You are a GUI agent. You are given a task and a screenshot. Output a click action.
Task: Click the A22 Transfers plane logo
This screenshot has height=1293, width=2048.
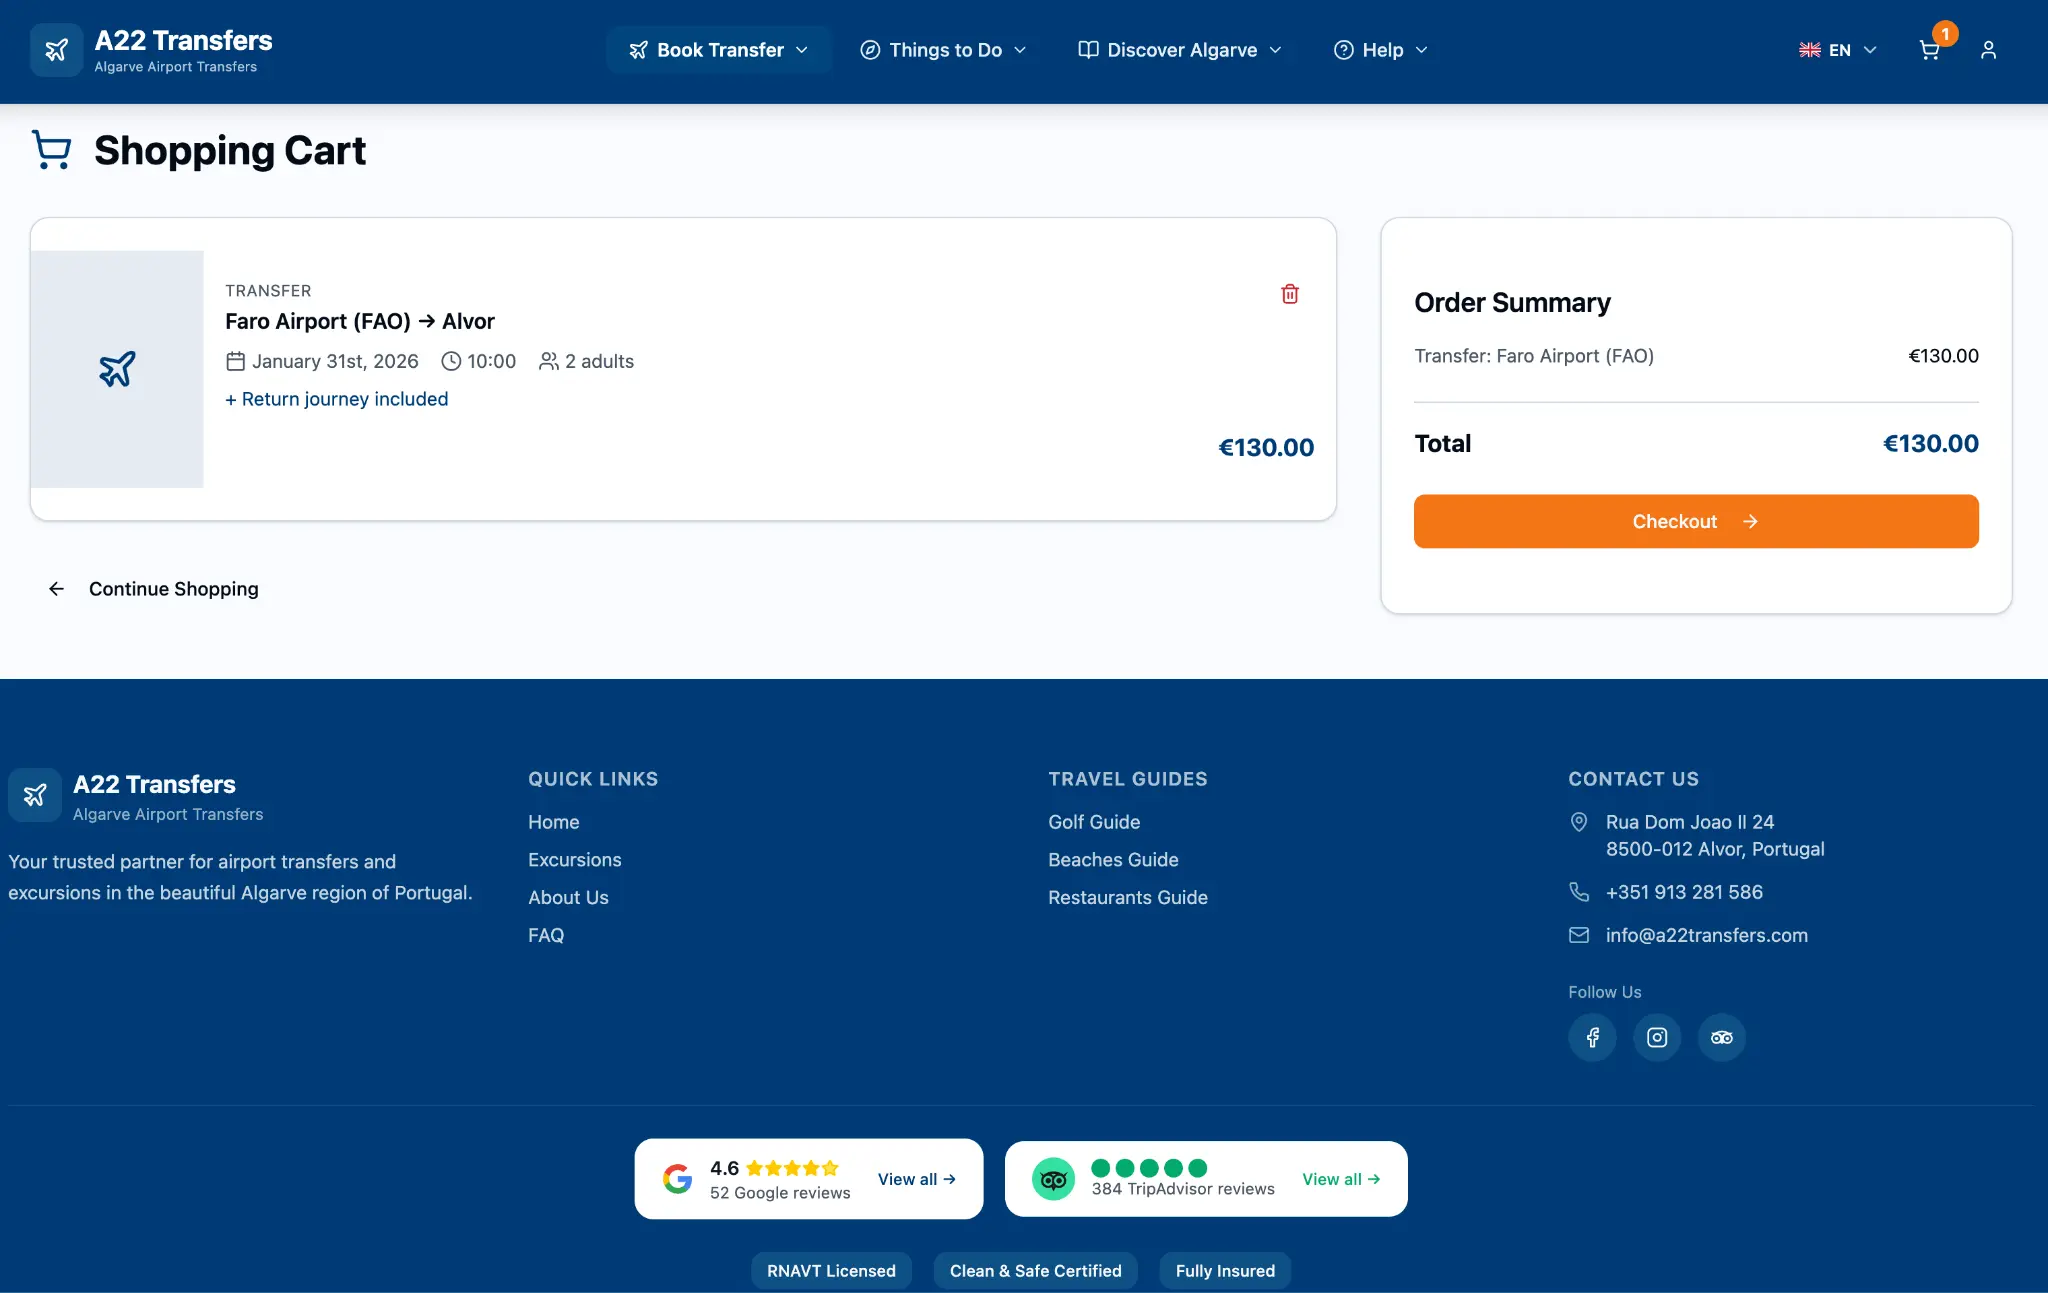tap(56, 49)
